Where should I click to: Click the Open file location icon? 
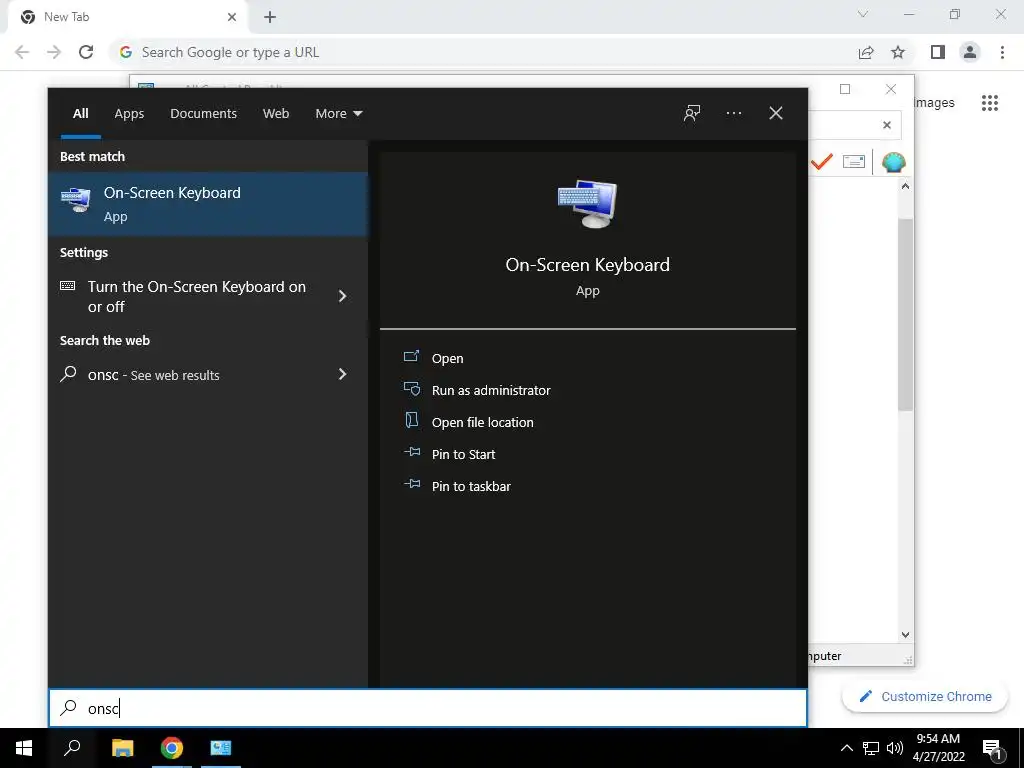tap(411, 421)
